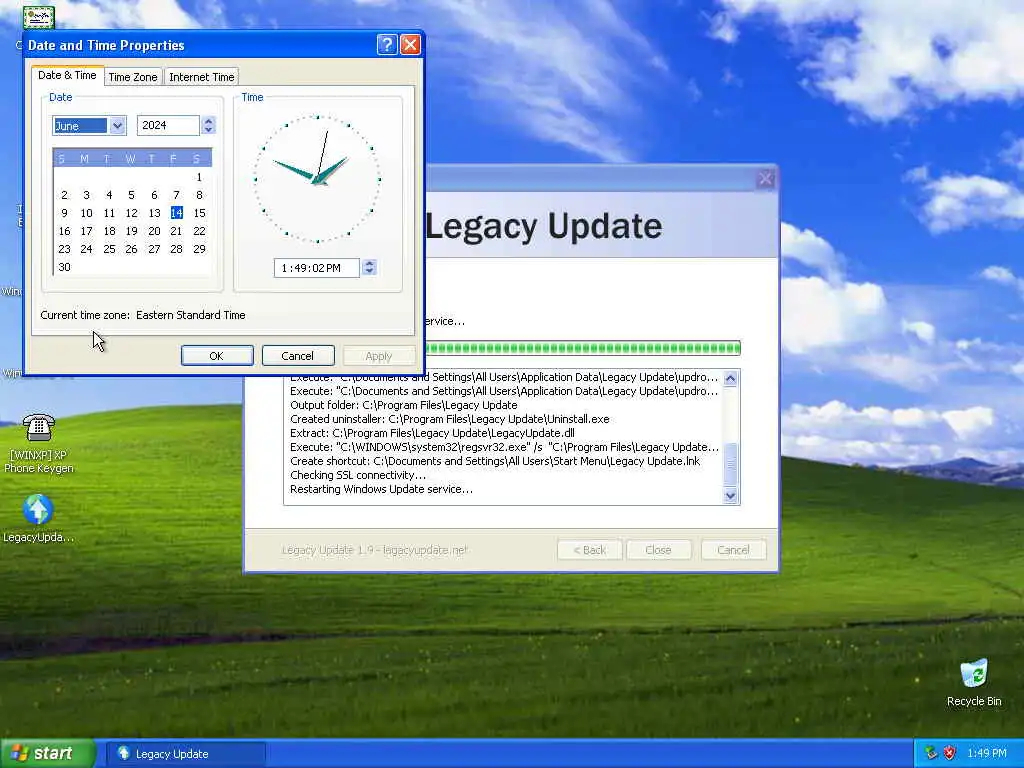
Task: Open the XP Phone Keygen desktop icon
Action: click(39, 443)
